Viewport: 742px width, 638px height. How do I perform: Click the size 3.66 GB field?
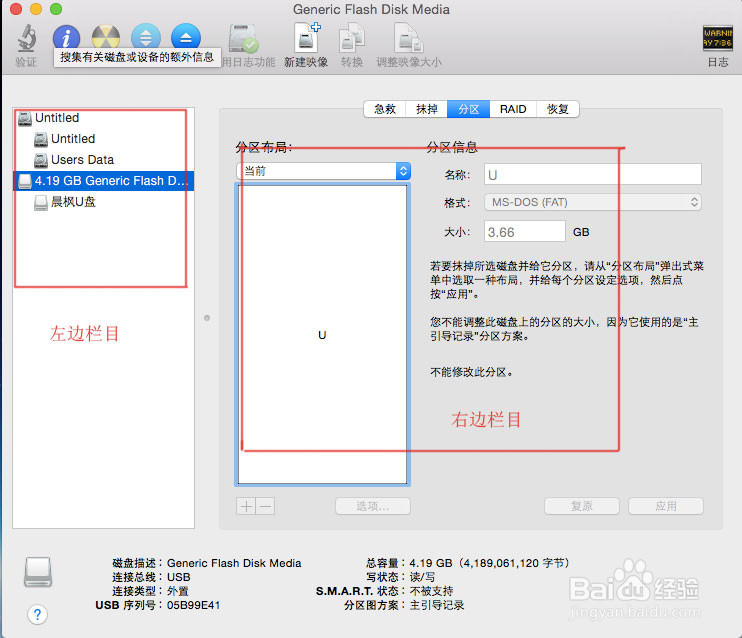click(x=524, y=231)
